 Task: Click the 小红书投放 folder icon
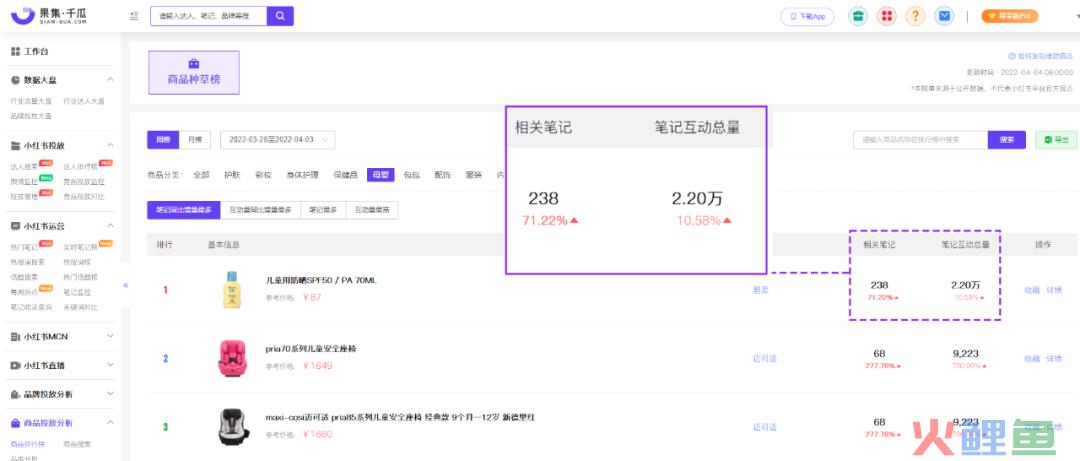pyautogui.click(x=16, y=145)
